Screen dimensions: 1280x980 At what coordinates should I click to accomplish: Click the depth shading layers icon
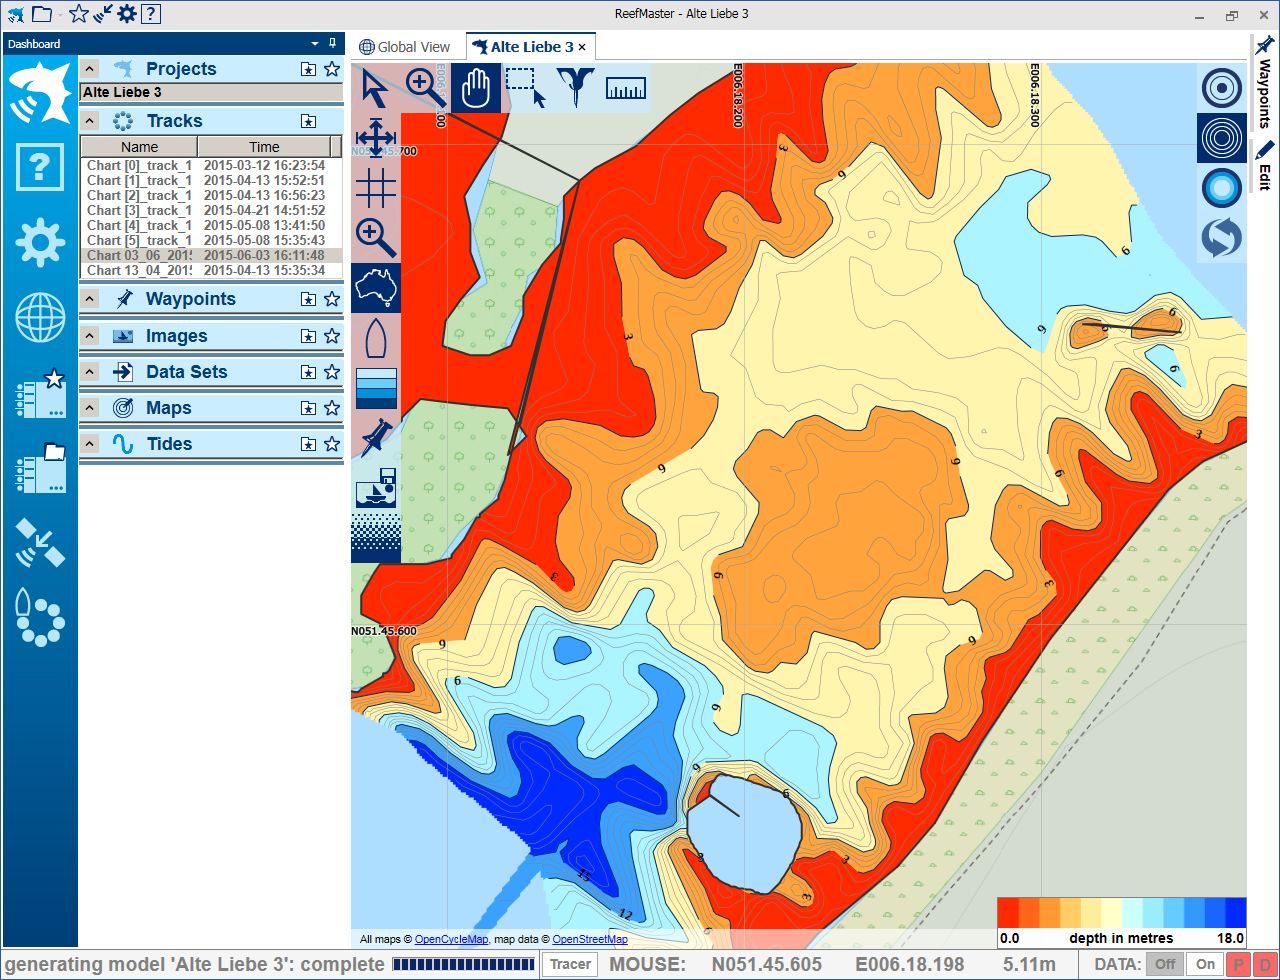click(376, 388)
